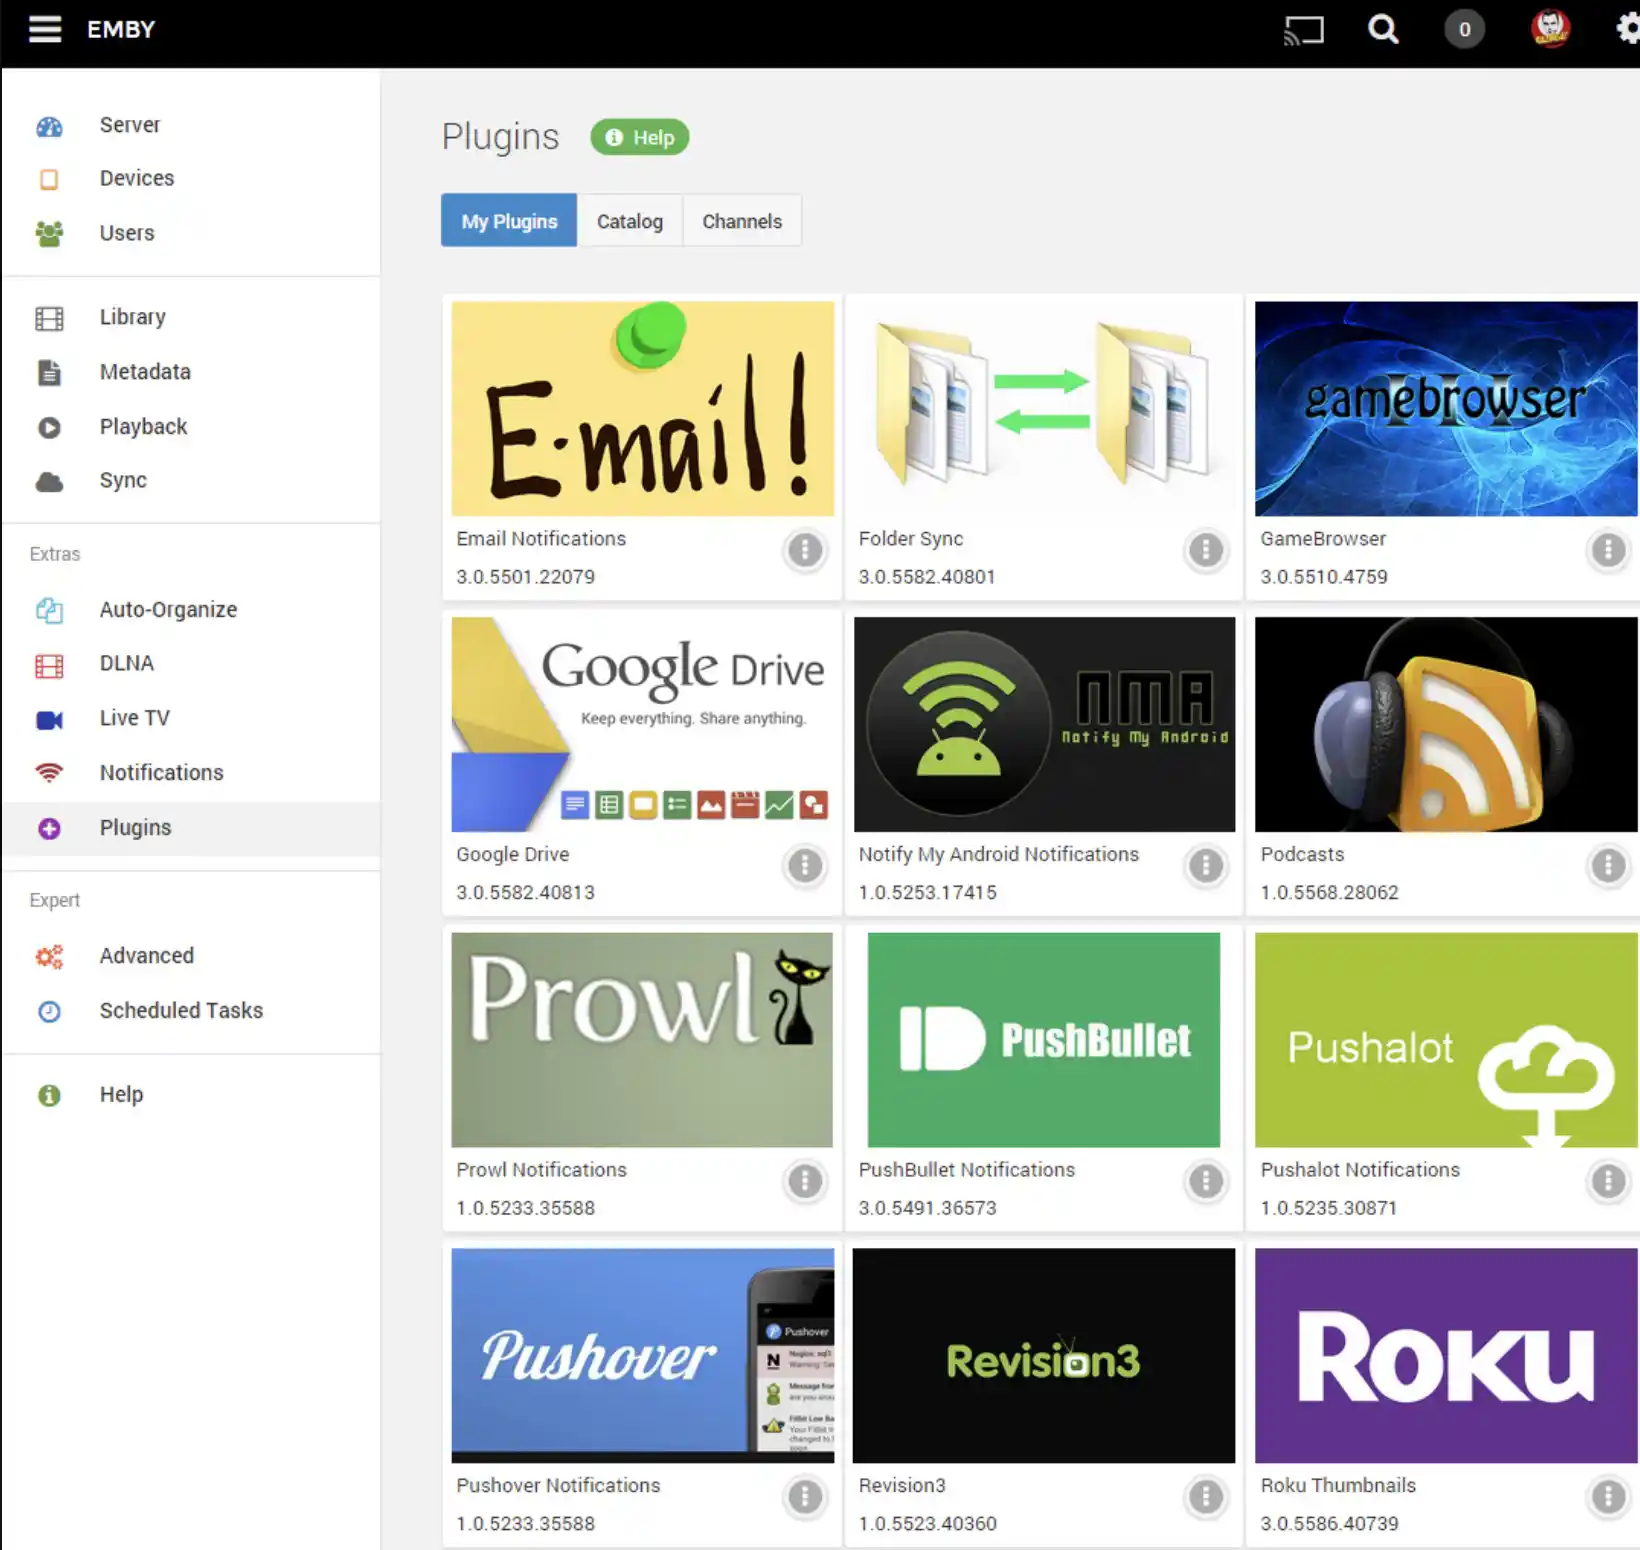Open options menu for Roku Thumbnails
The image size is (1640, 1550).
pyautogui.click(x=1608, y=1497)
